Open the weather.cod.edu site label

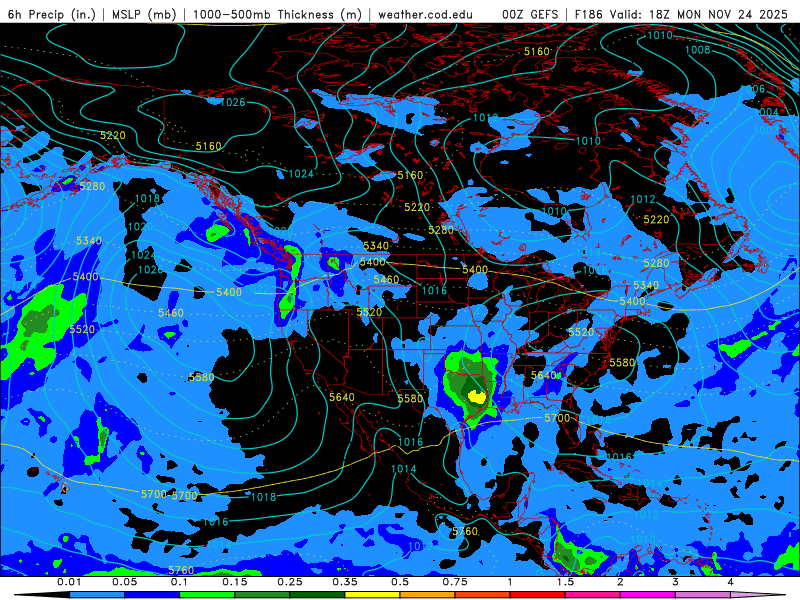tap(425, 14)
